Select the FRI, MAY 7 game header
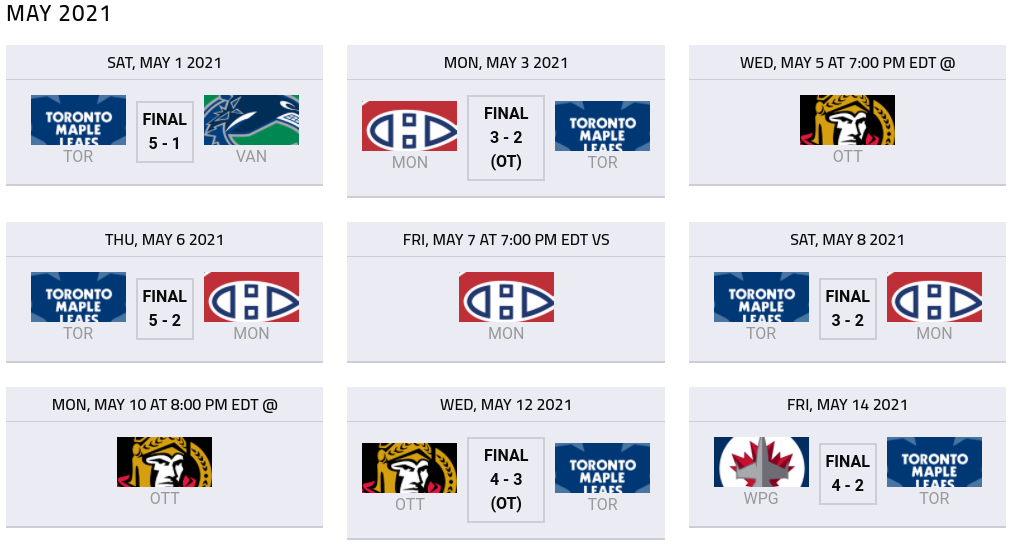Viewport: 1009px width, 549px height. click(x=506, y=239)
